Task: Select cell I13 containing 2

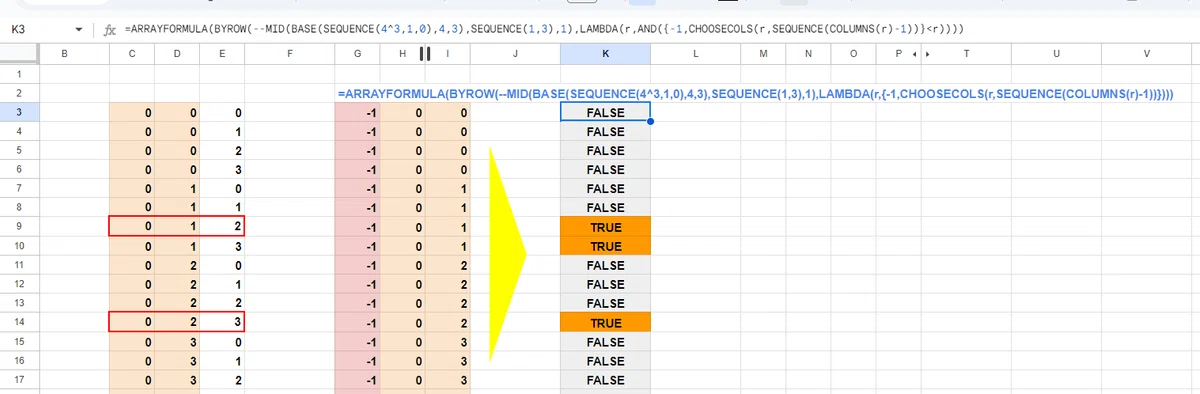Action: [447, 303]
